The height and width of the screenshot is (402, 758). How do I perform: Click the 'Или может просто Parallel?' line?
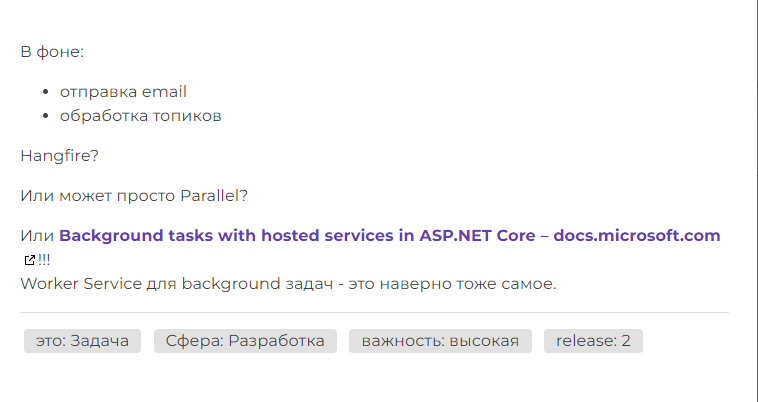(x=134, y=195)
